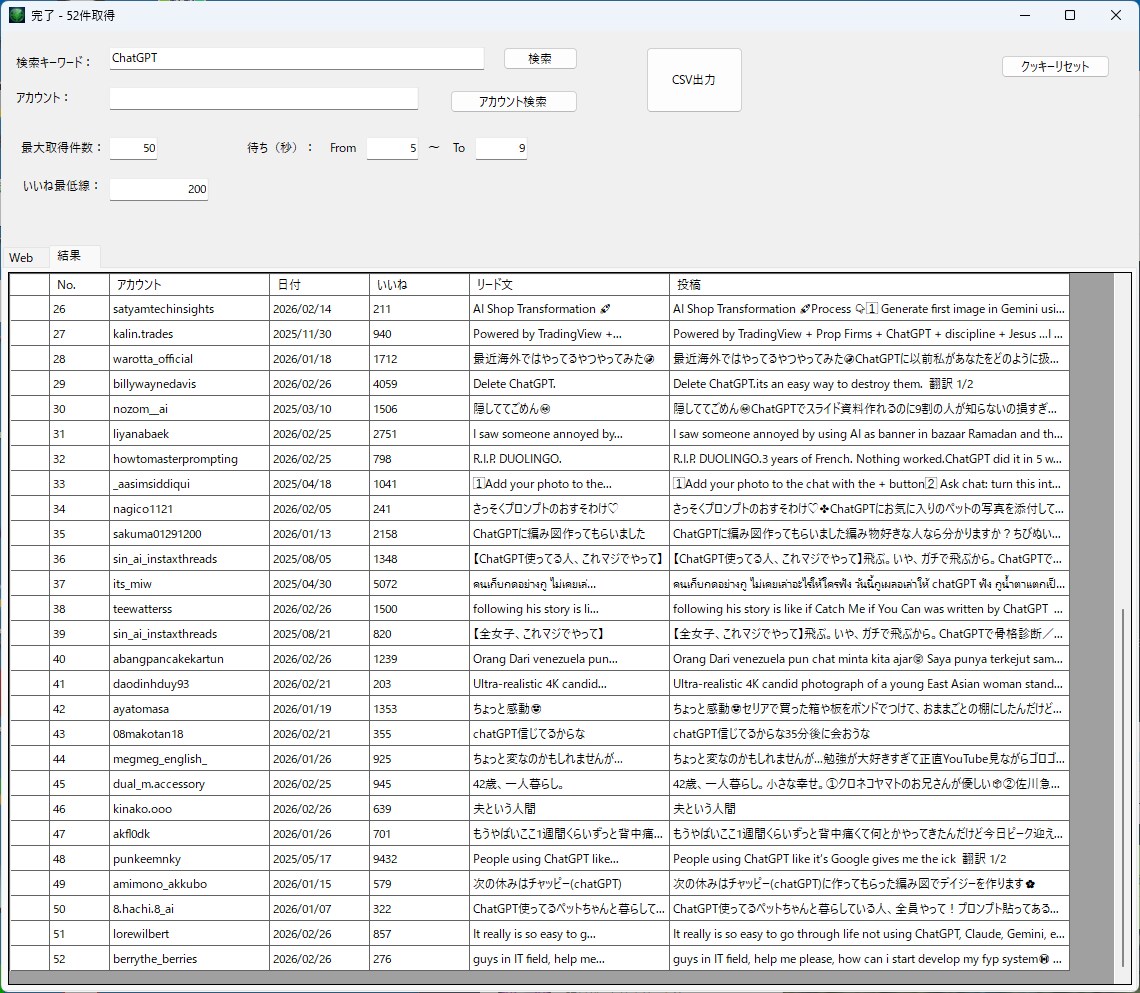Viewport: 1140px width, 993px height.
Task: Select account cell nozom__ai
Action: 189,409
